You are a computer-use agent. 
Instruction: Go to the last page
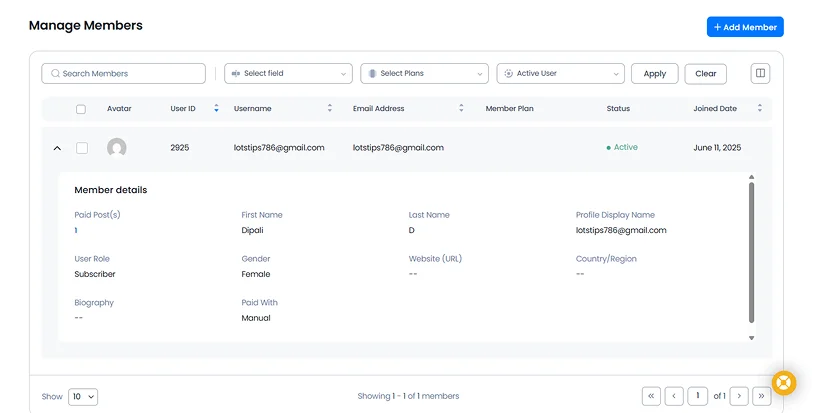coord(762,396)
